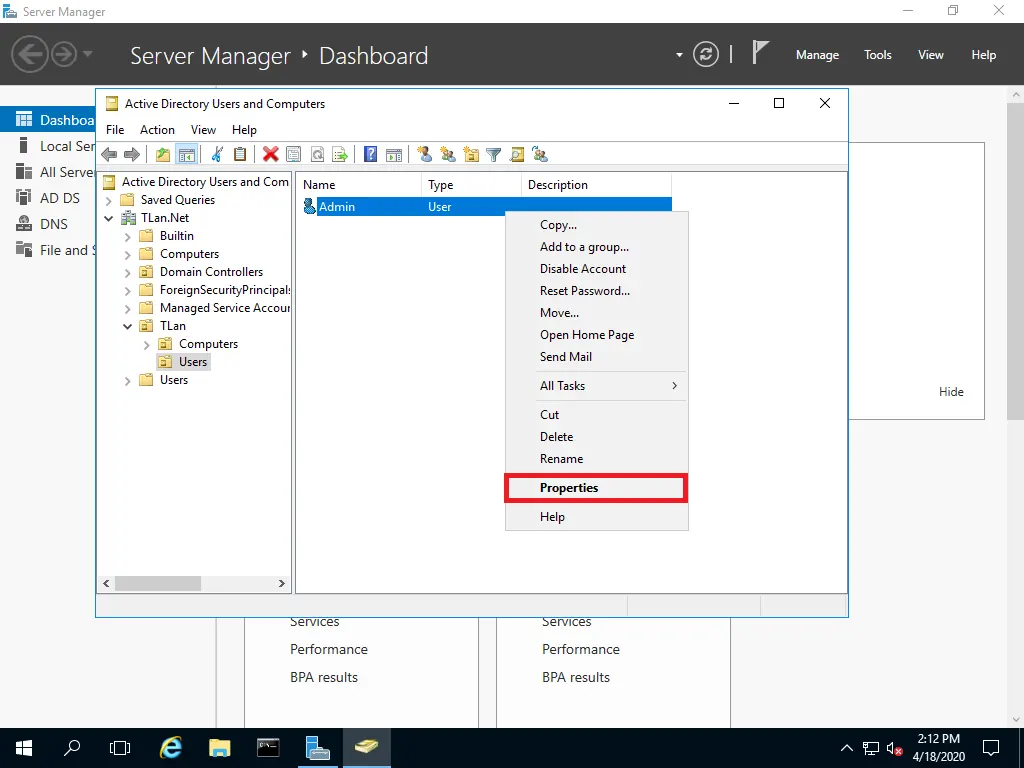This screenshot has height=768, width=1024.
Task: Click the taskbar search magnifier
Action: click(x=72, y=748)
